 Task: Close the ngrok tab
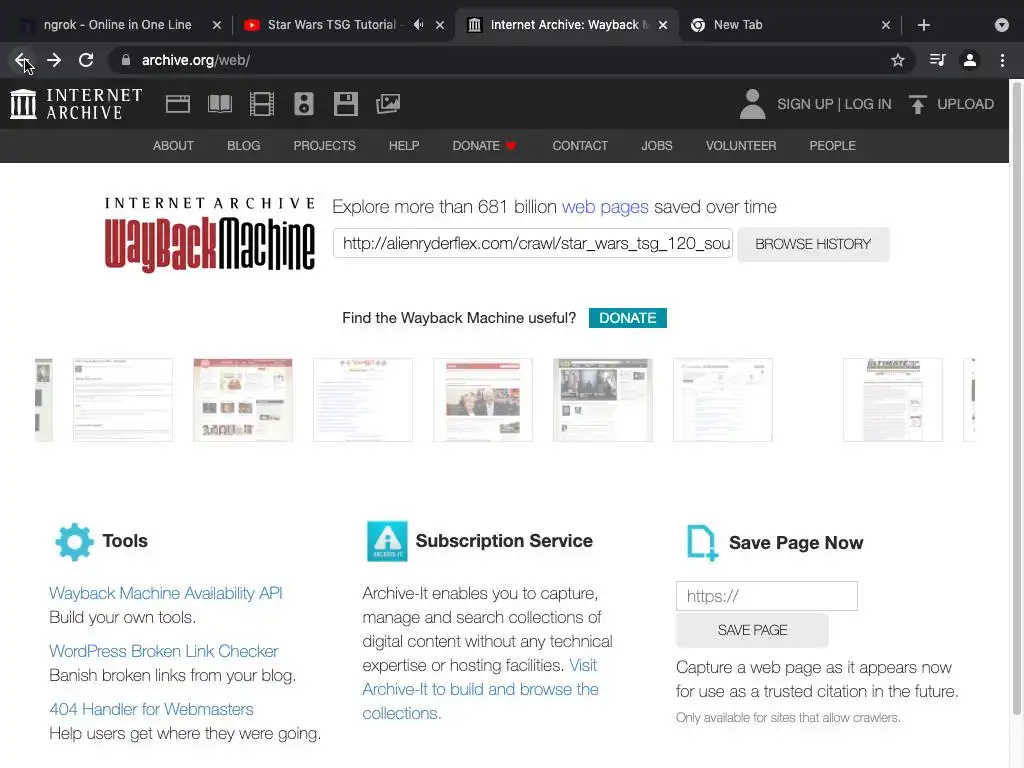[x=217, y=25]
